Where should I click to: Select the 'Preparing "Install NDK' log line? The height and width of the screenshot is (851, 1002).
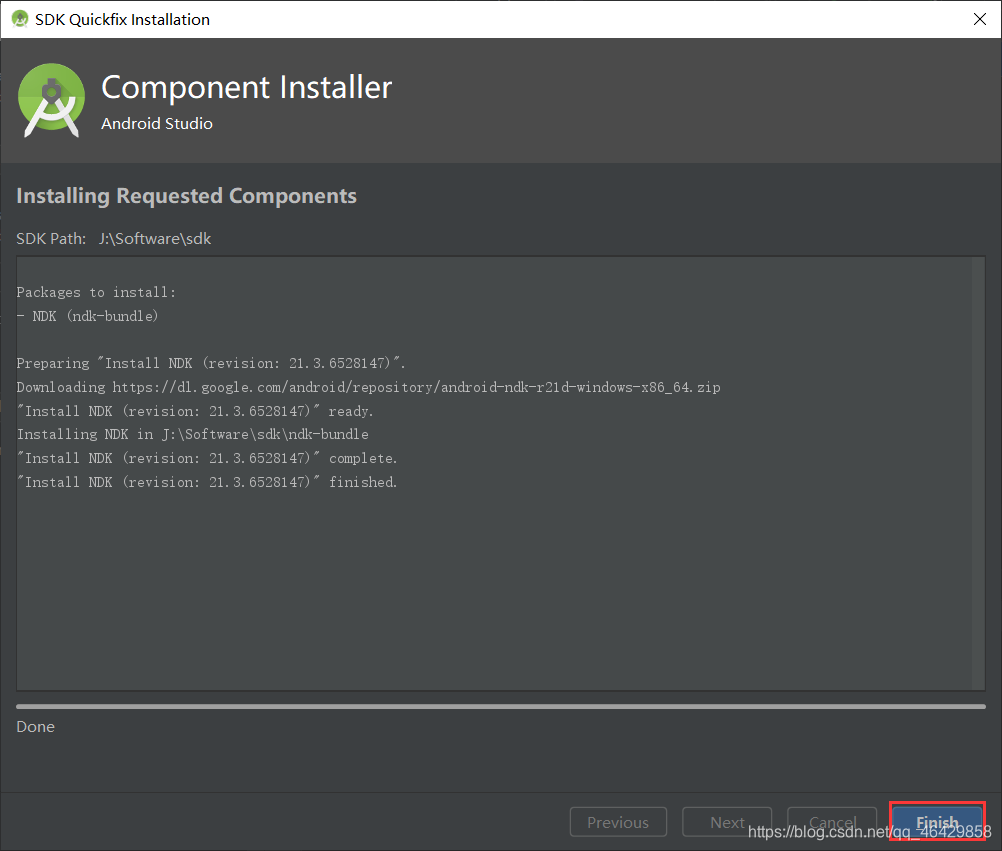tap(211, 364)
